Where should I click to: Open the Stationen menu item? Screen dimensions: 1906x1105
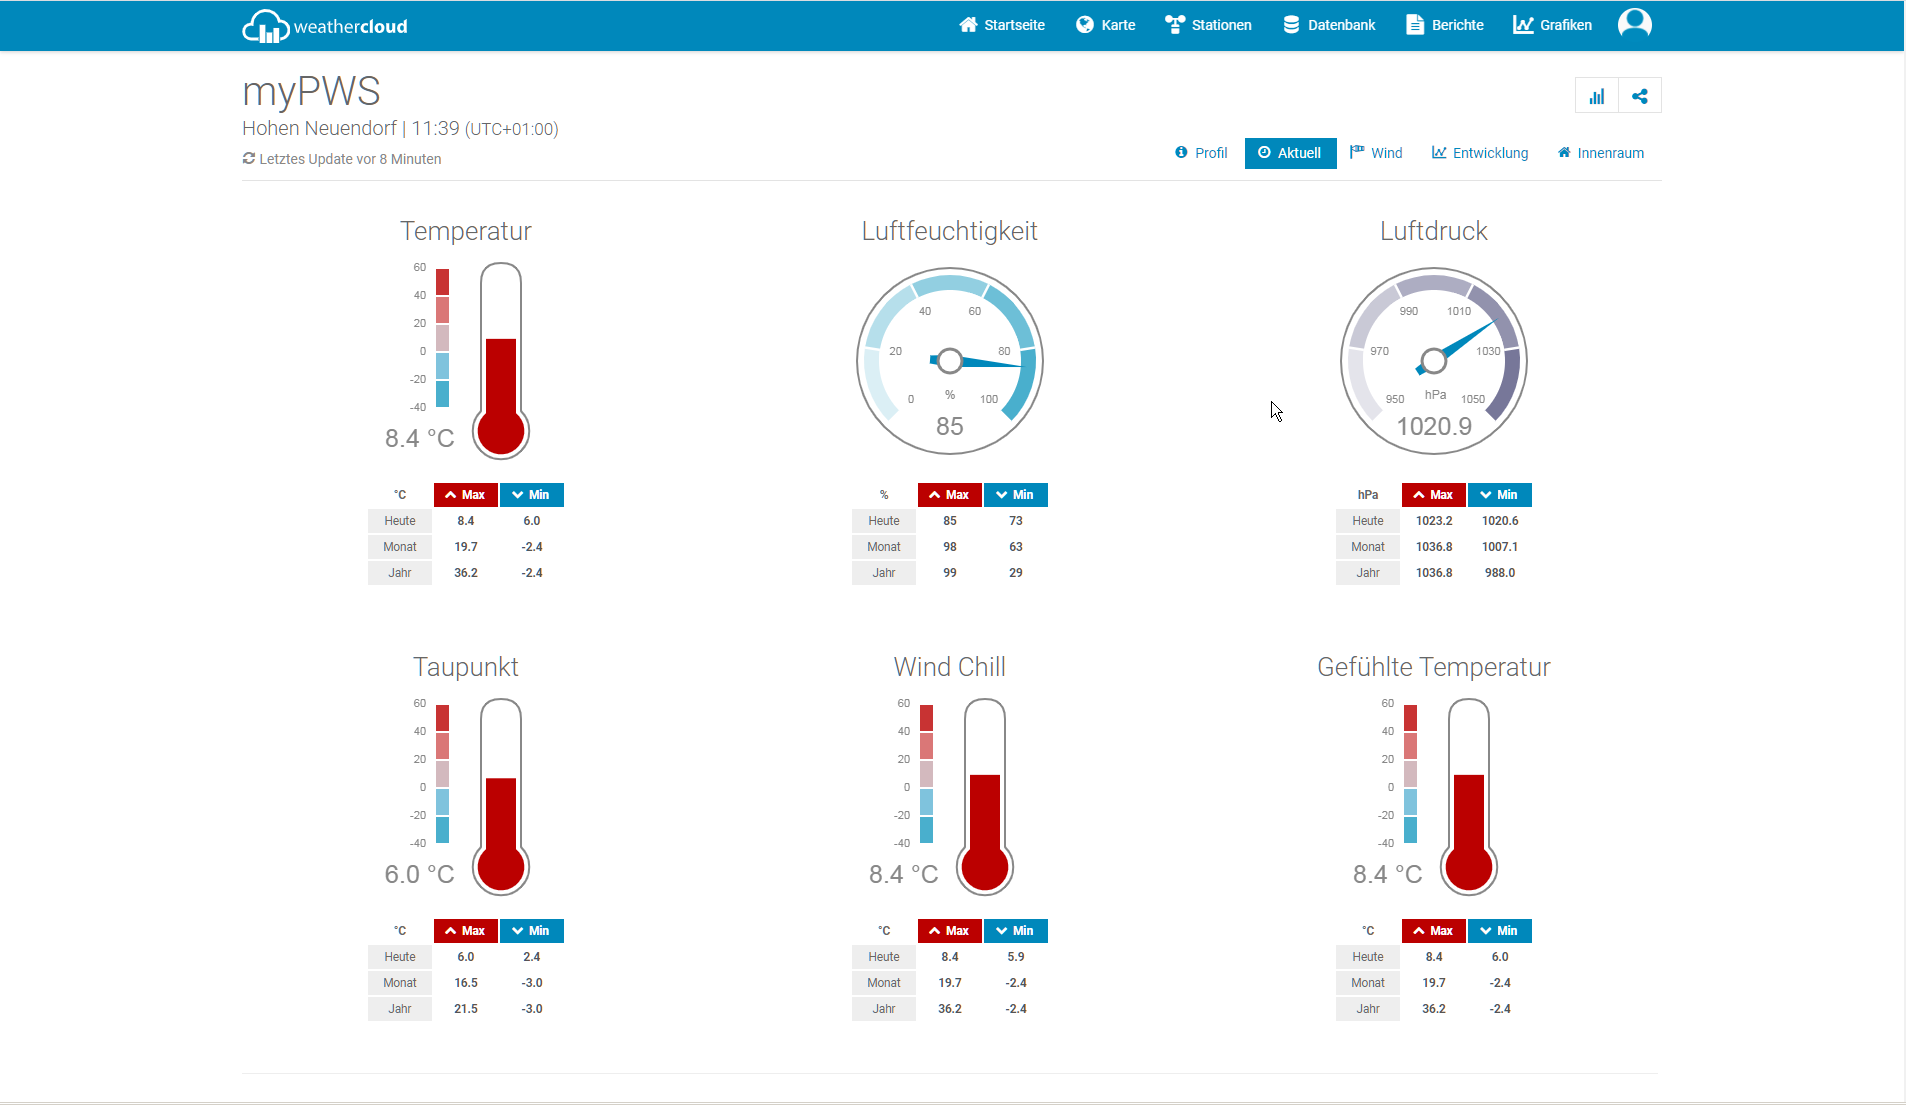pyautogui.click(x=1209, y=25)
